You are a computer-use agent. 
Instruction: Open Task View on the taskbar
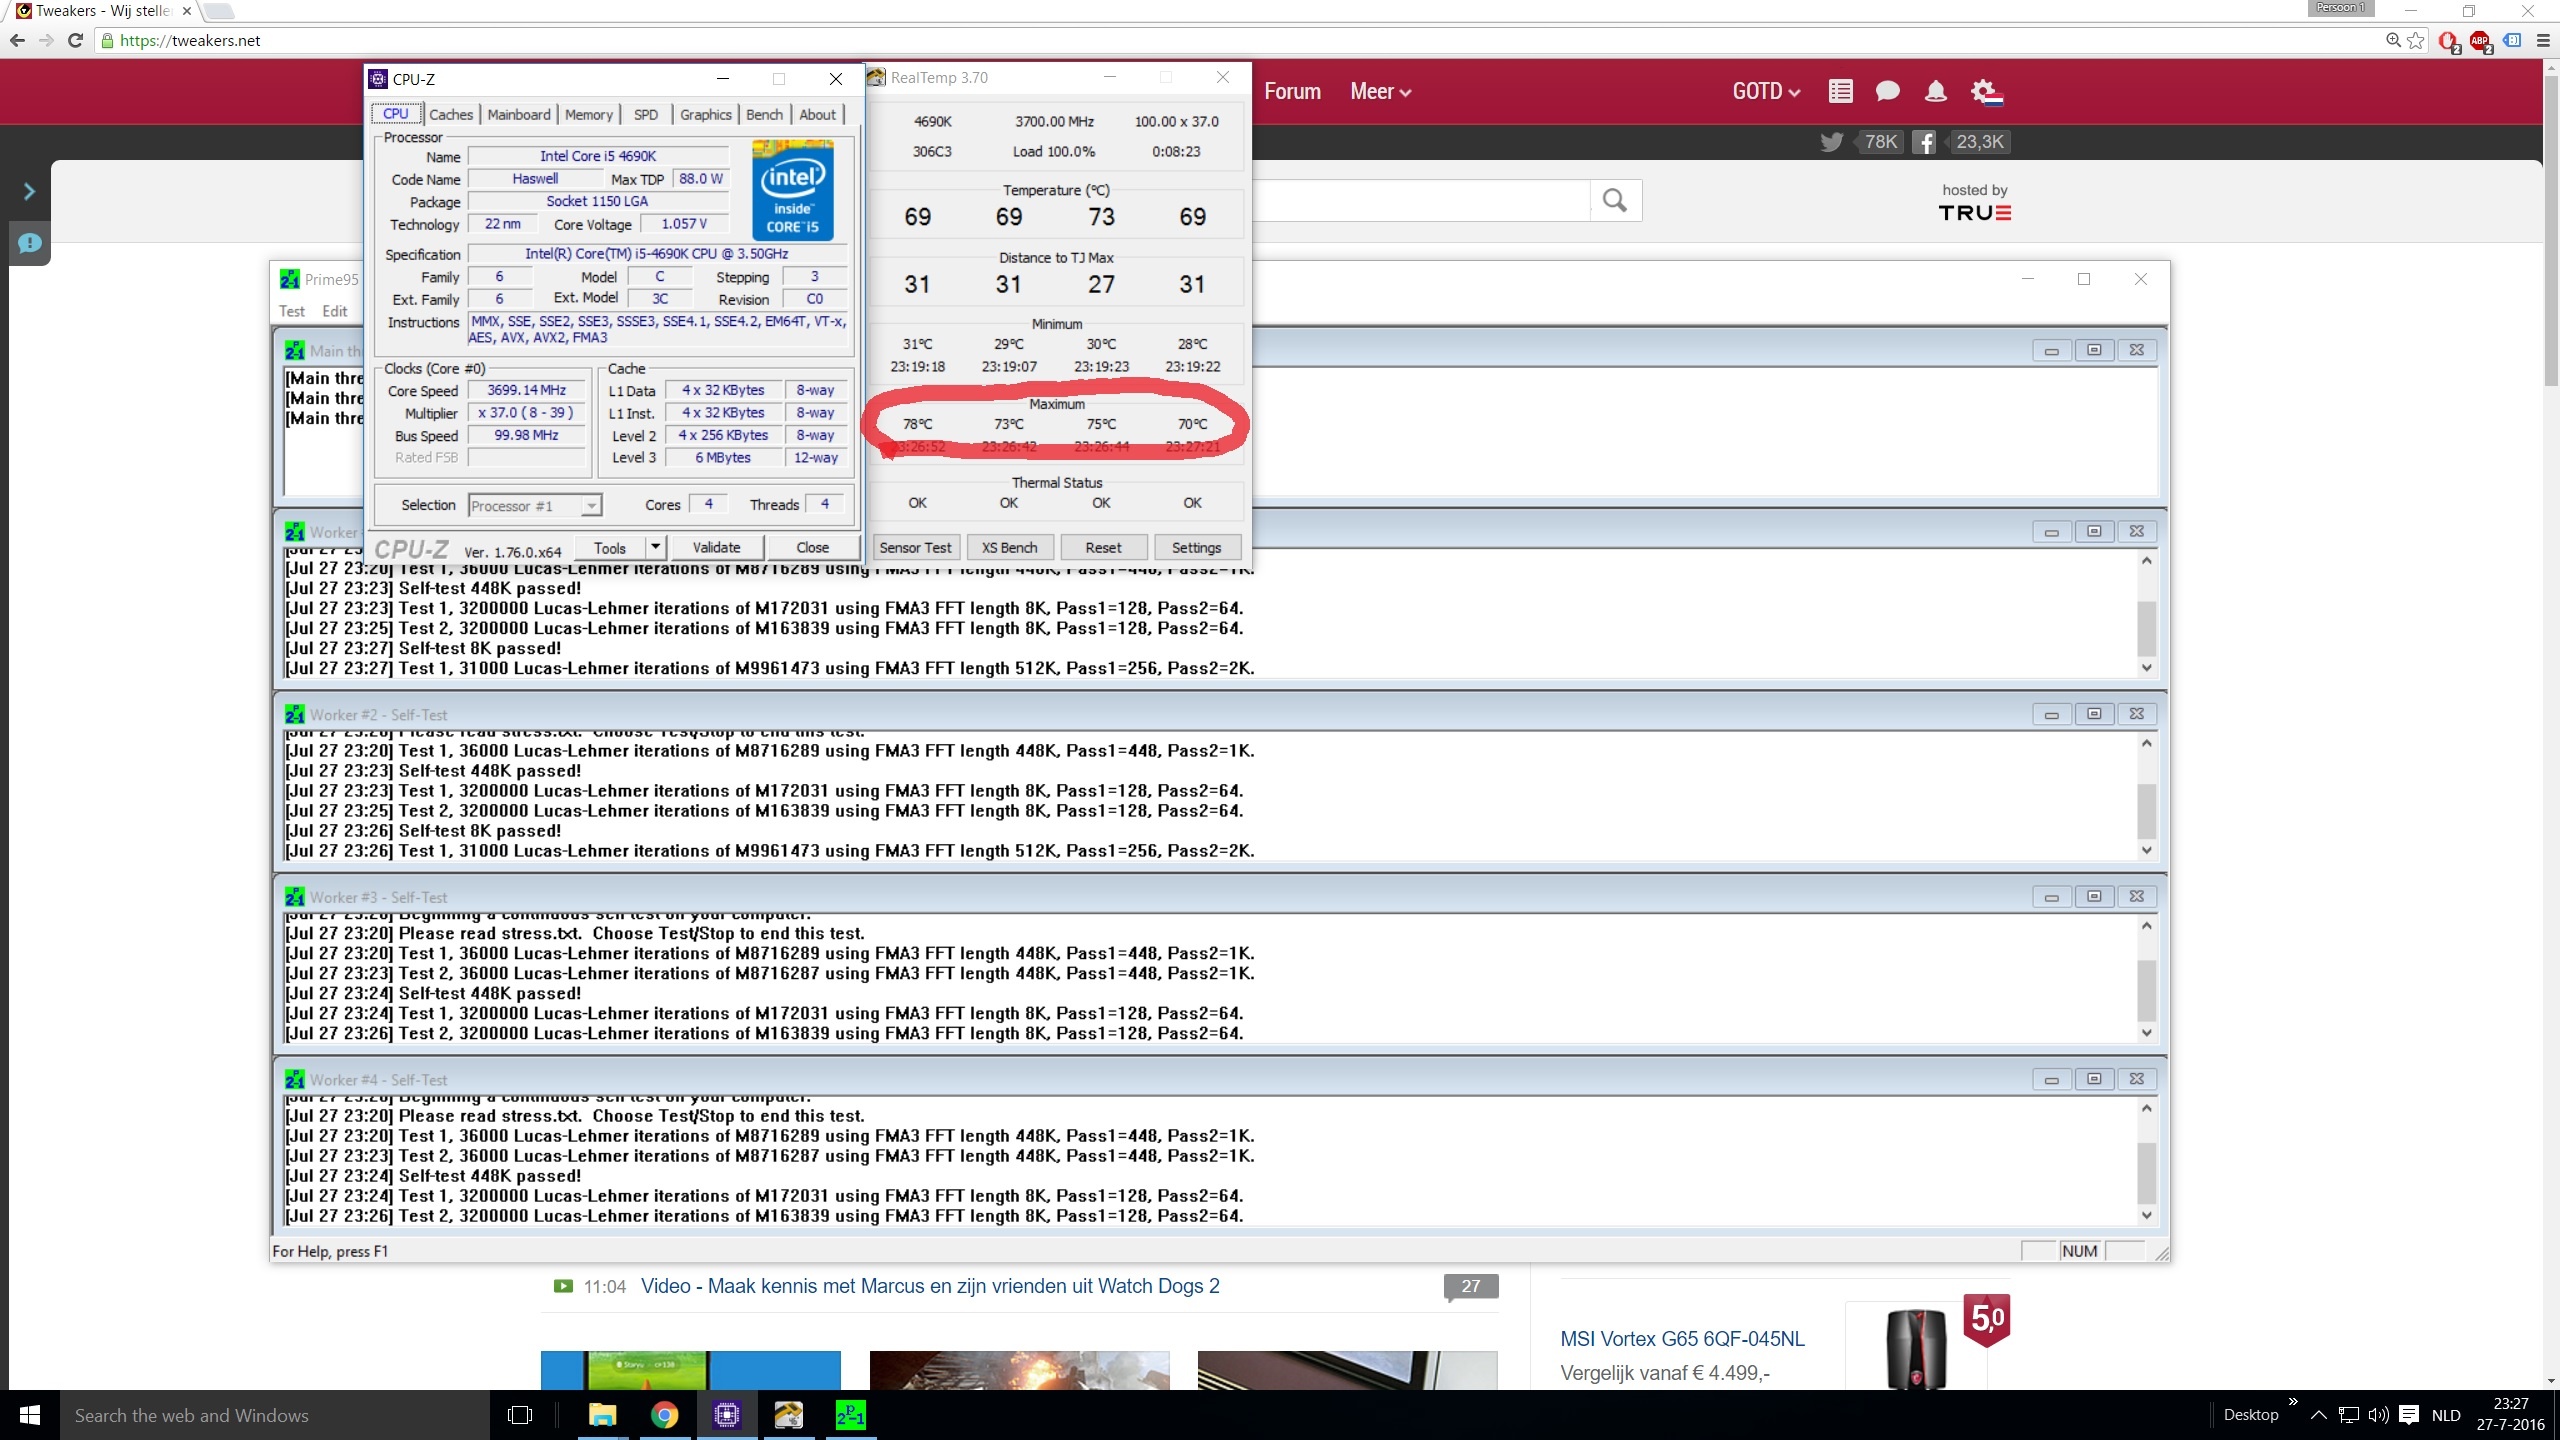pyautogui.click(x=520, y=1415)
